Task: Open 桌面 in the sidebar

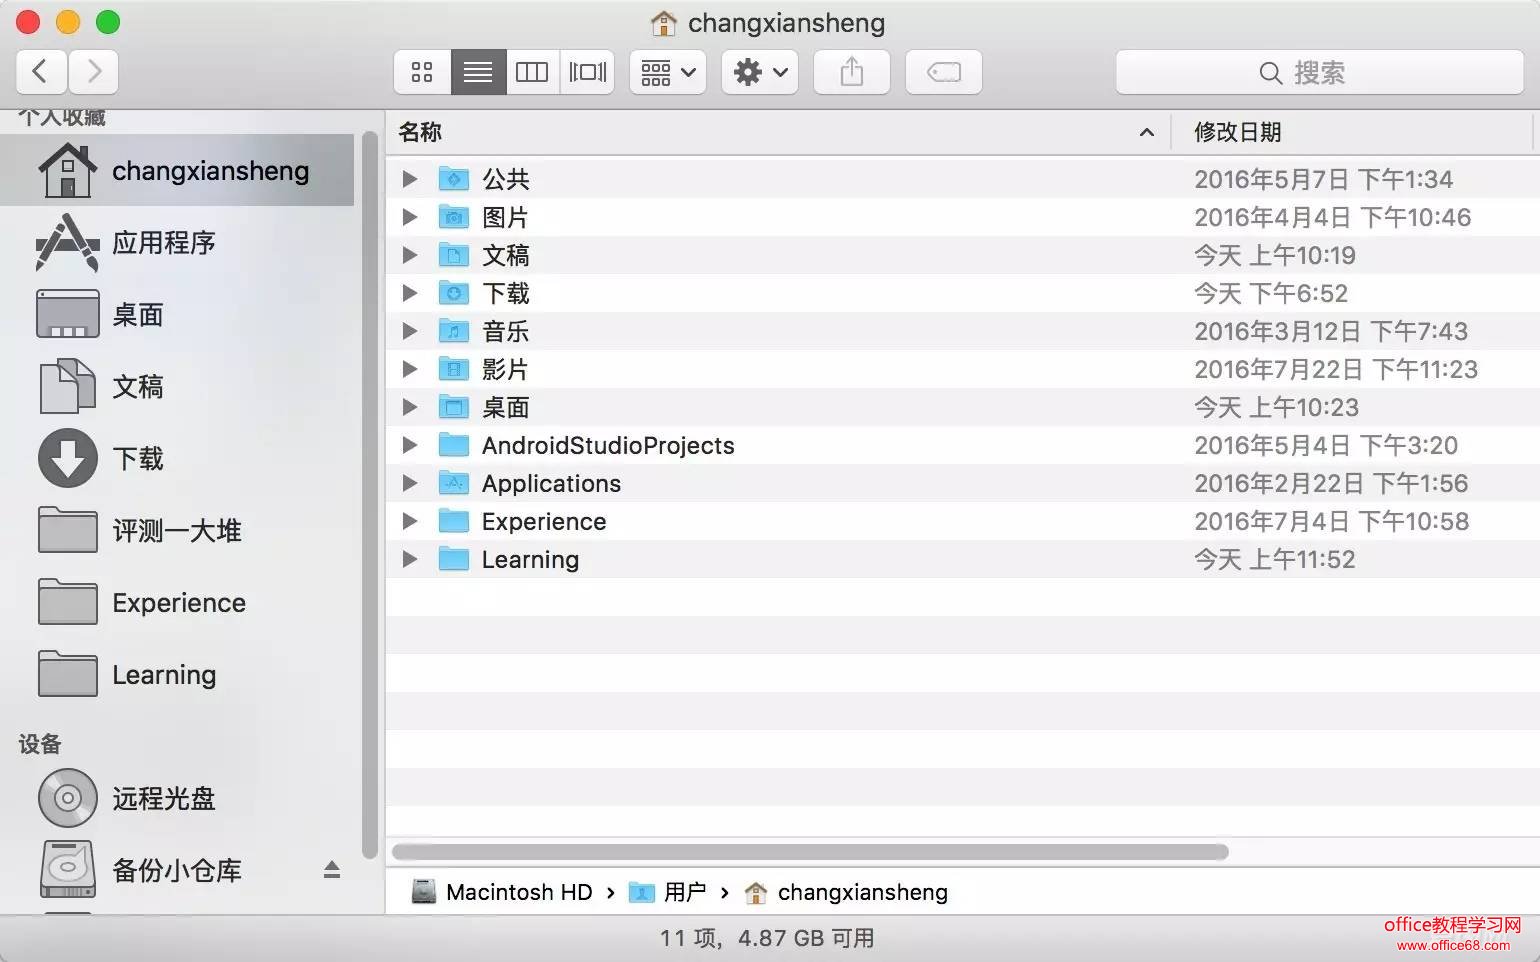Action: click(177, 315)
